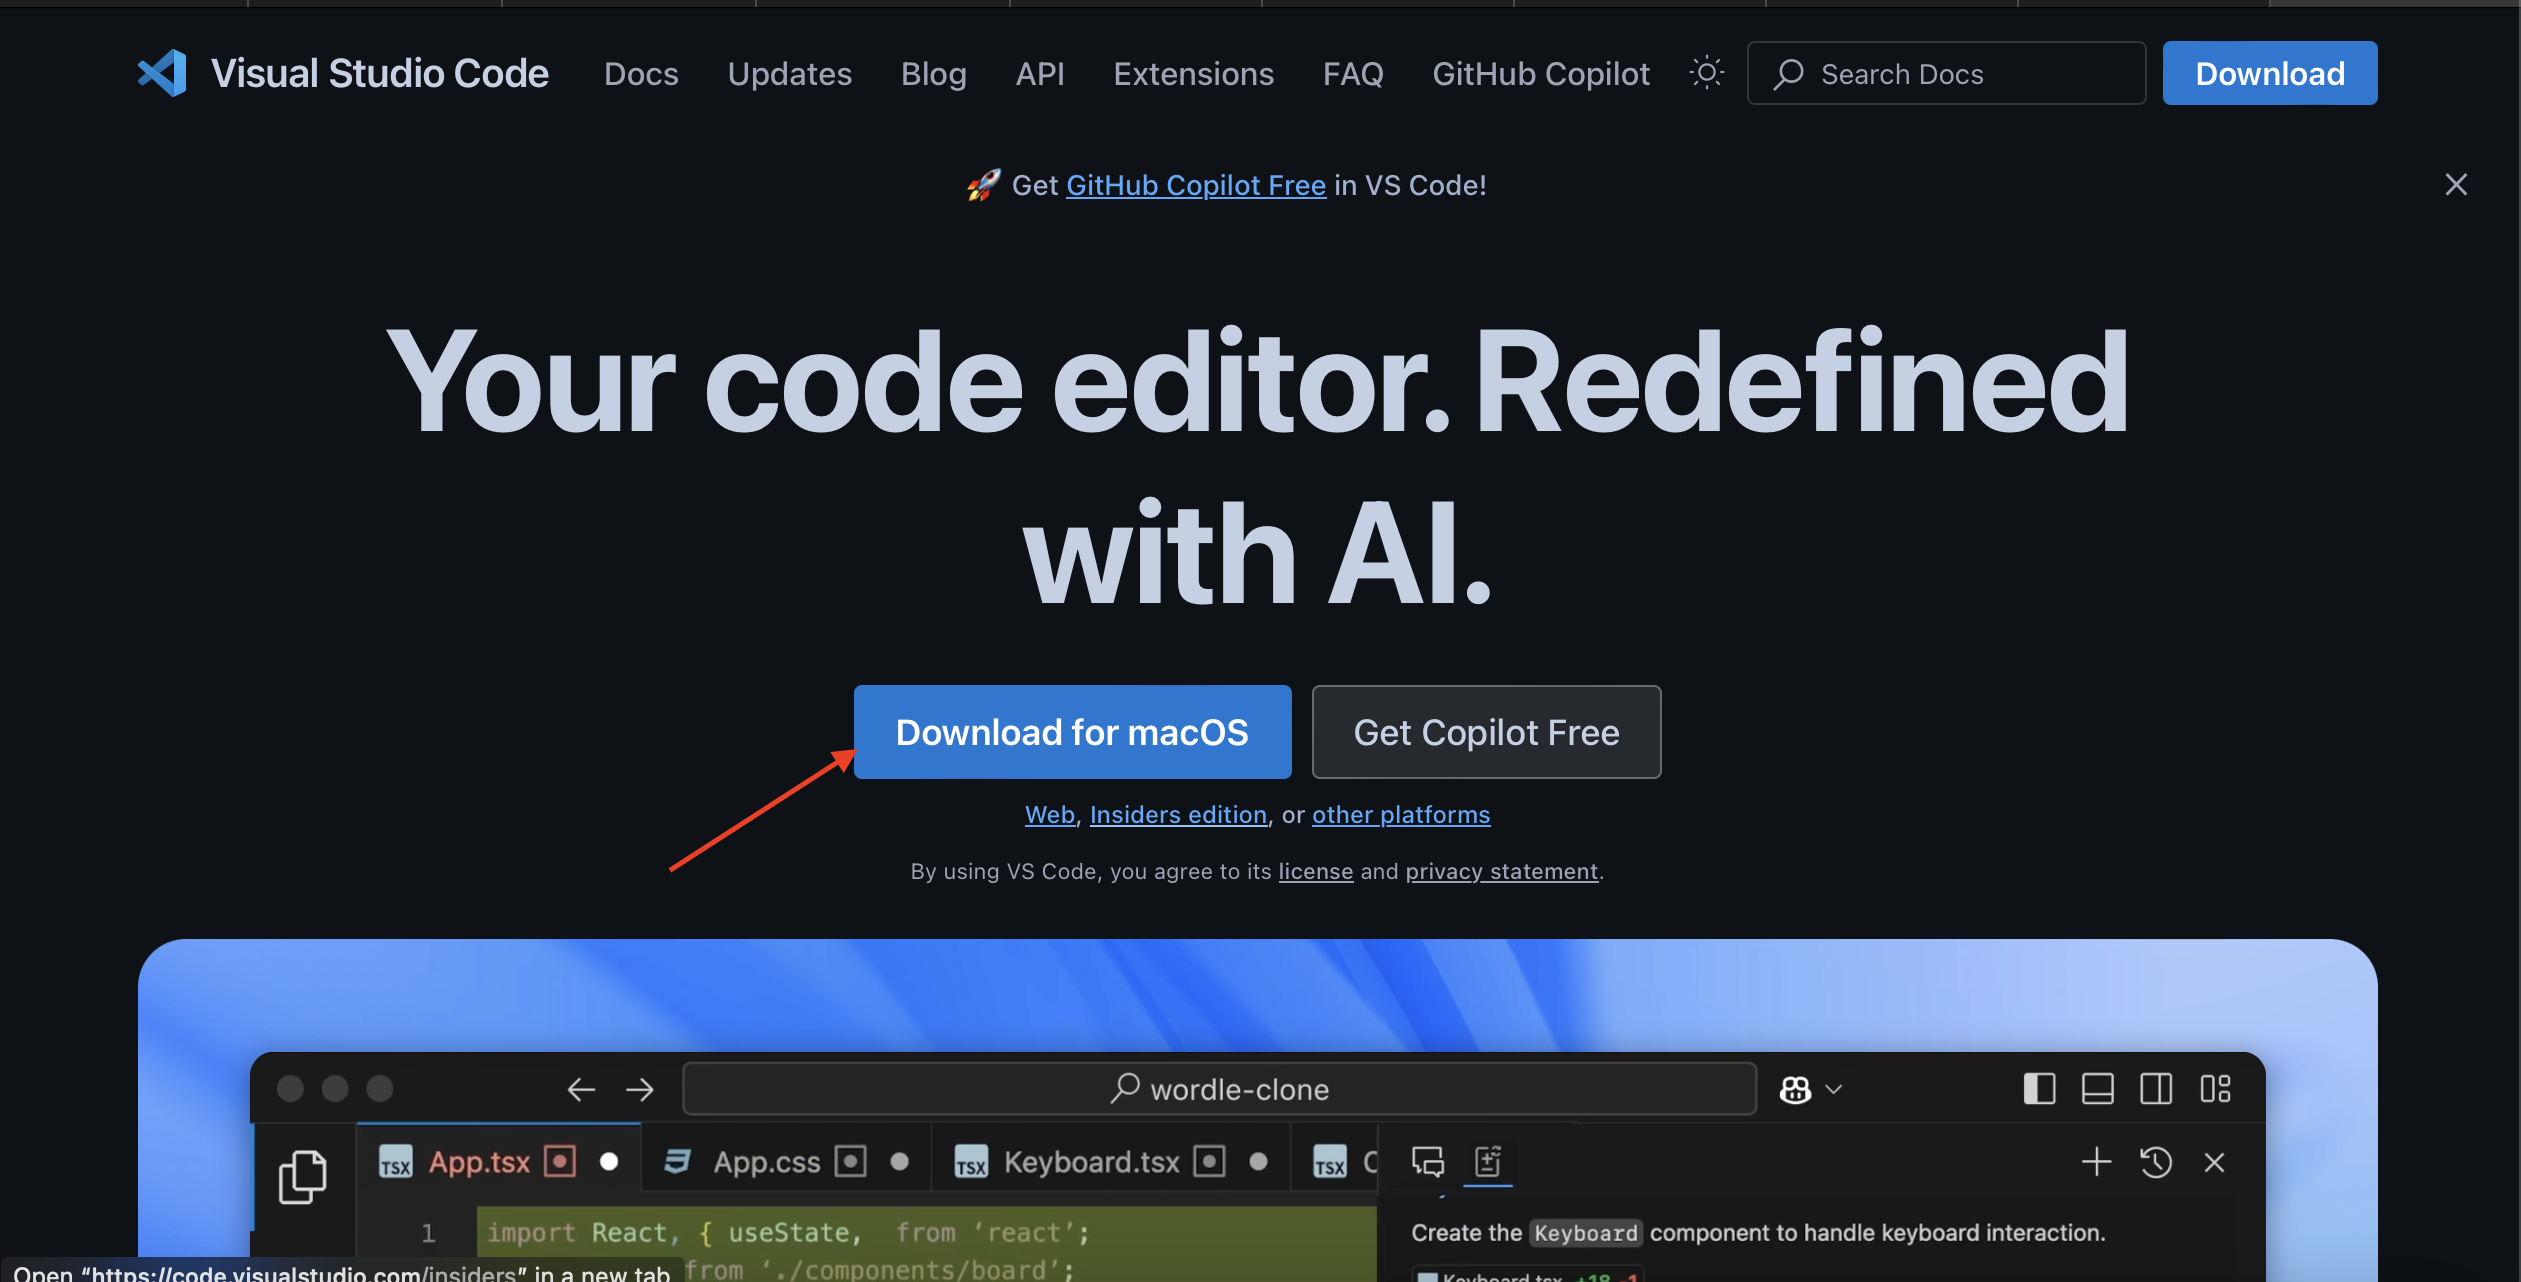Click the unsaved dot on App.css tab
The width and height of the screenshot is (2521, 1282).
pos(899,1161)
